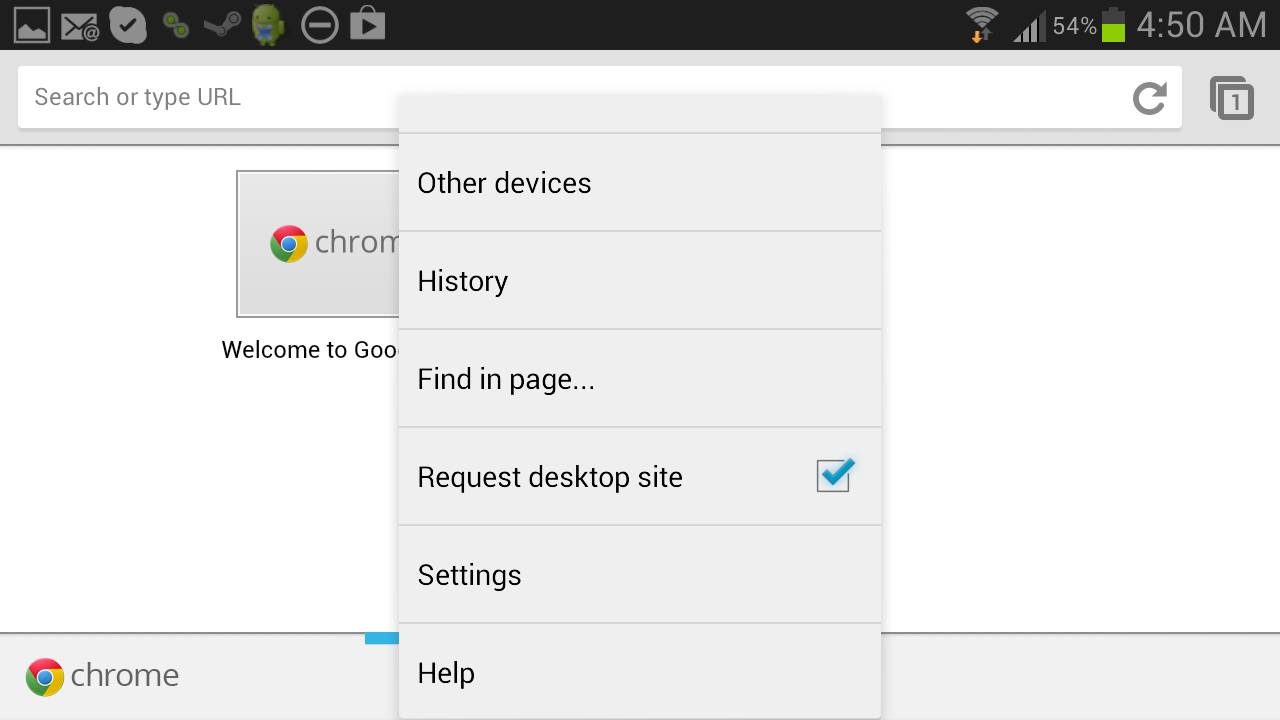
Task: Open the email notification icon in status bar
Action: tap(80, 26)
